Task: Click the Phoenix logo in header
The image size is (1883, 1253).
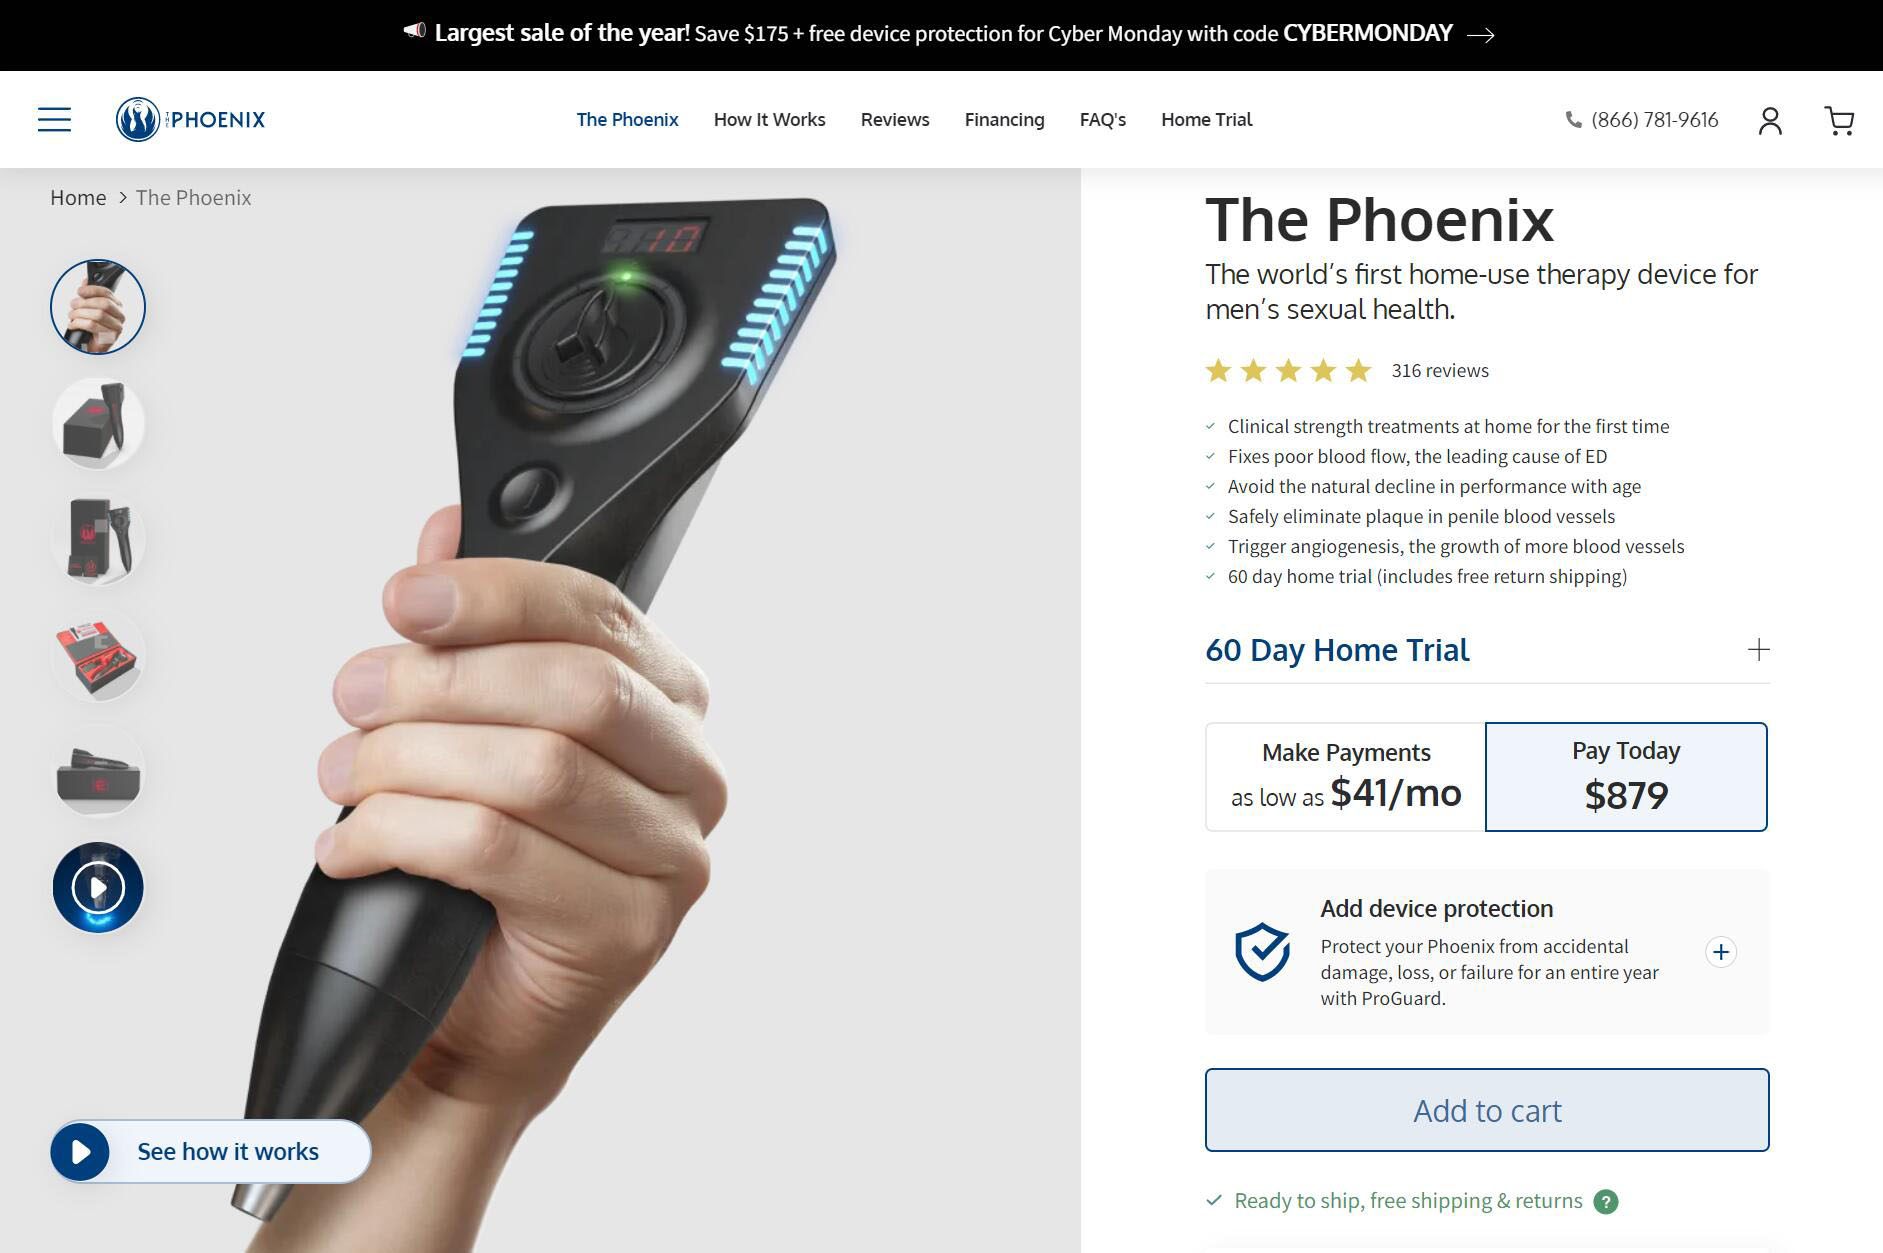Action: pyautogui.click(x=190, y=120)
